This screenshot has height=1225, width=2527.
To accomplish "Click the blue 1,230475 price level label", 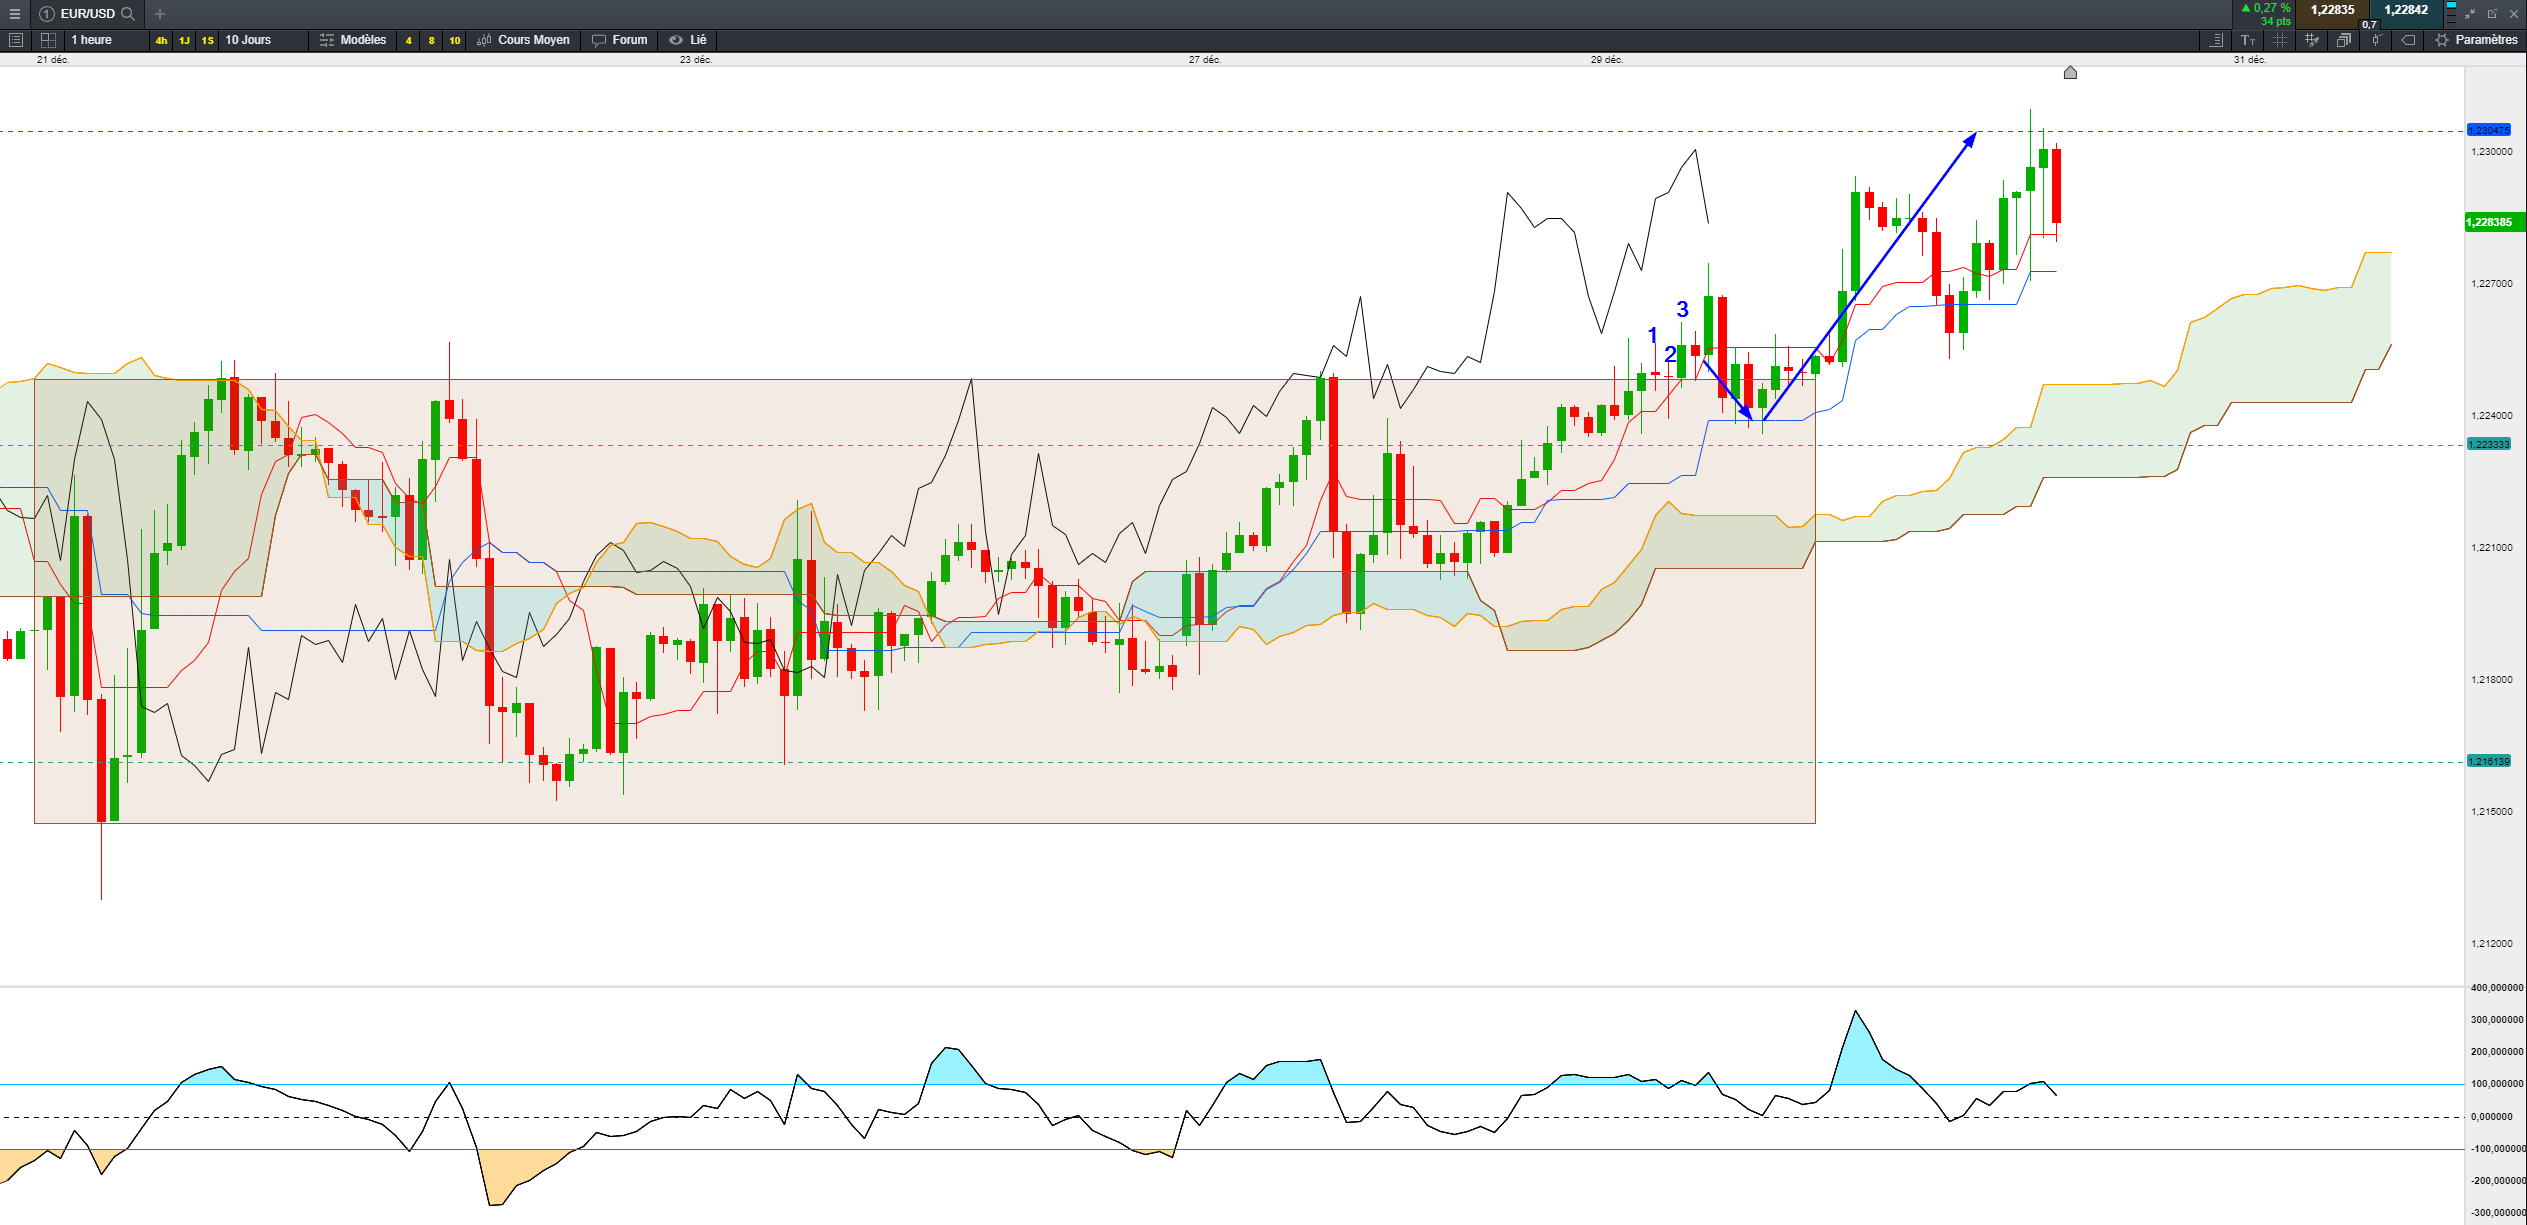I will pos(2489,130).
